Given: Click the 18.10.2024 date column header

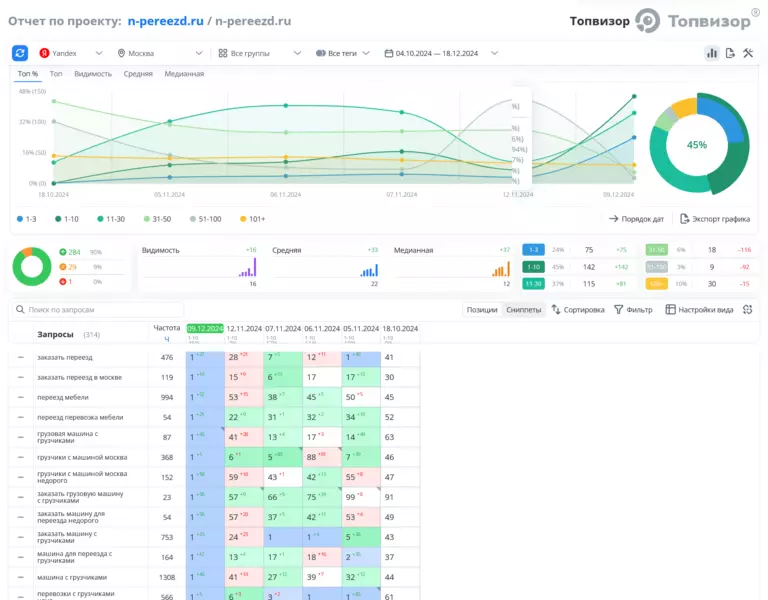Looking at the screenshot, I should point(400,328).
